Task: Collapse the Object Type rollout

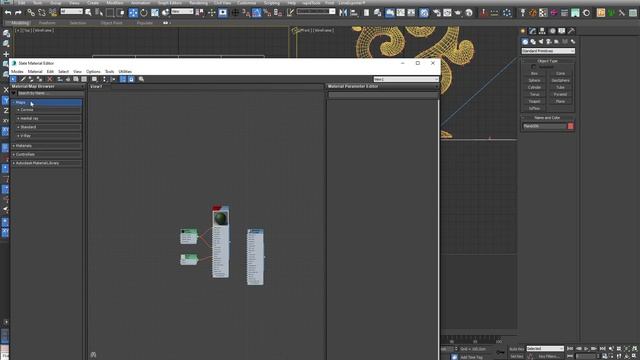Action: pyautogui.click(x=548, y=61)
